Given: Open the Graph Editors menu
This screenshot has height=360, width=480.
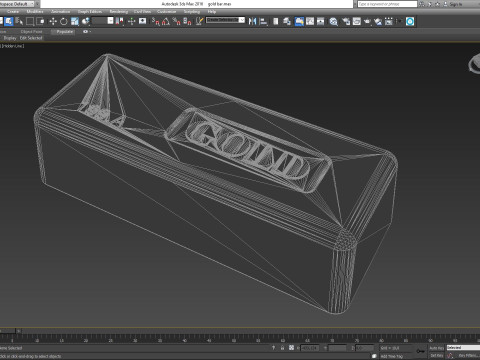Looking at the screenshot, I should pos(90,12).
